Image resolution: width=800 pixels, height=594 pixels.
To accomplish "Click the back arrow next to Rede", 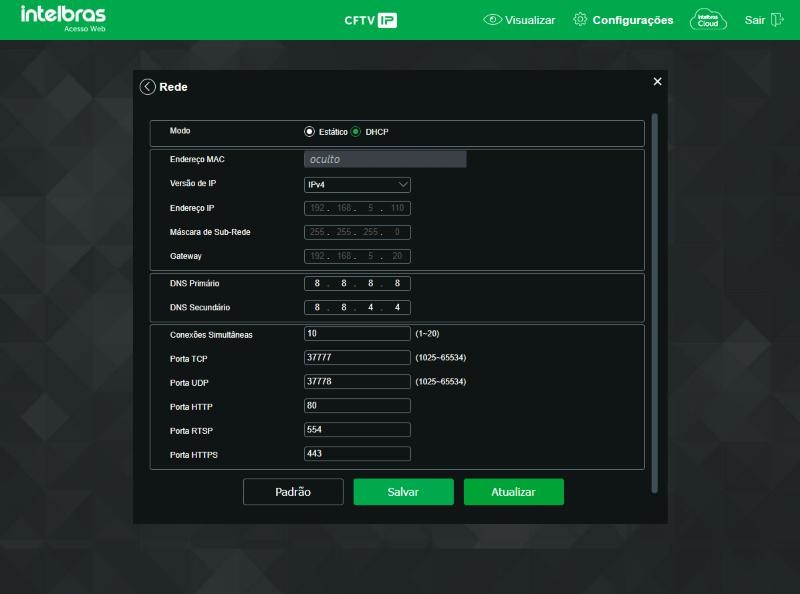I will [x=147, y=87].
